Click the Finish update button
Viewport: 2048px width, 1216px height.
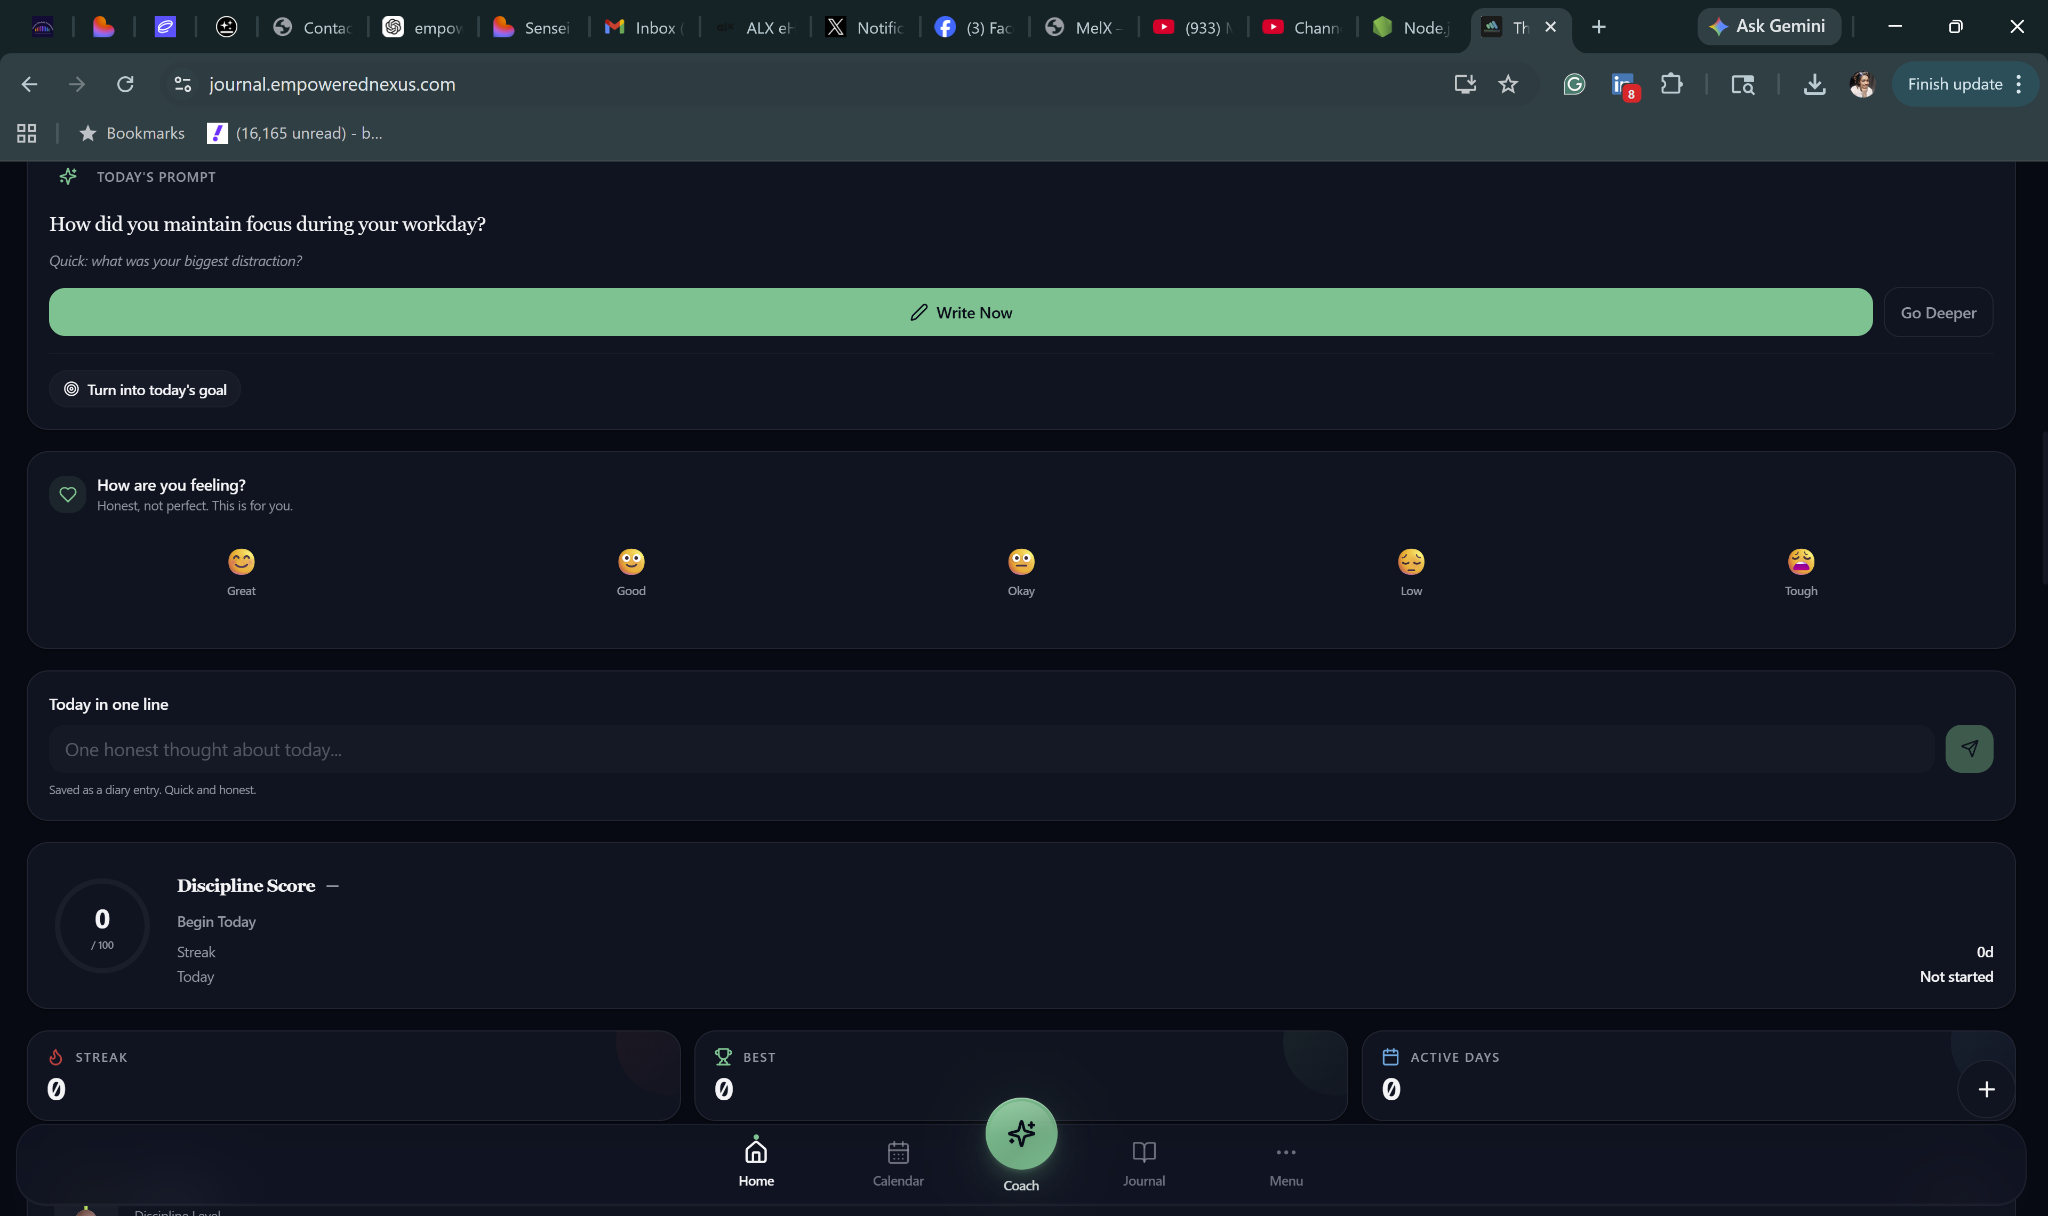1954,84
